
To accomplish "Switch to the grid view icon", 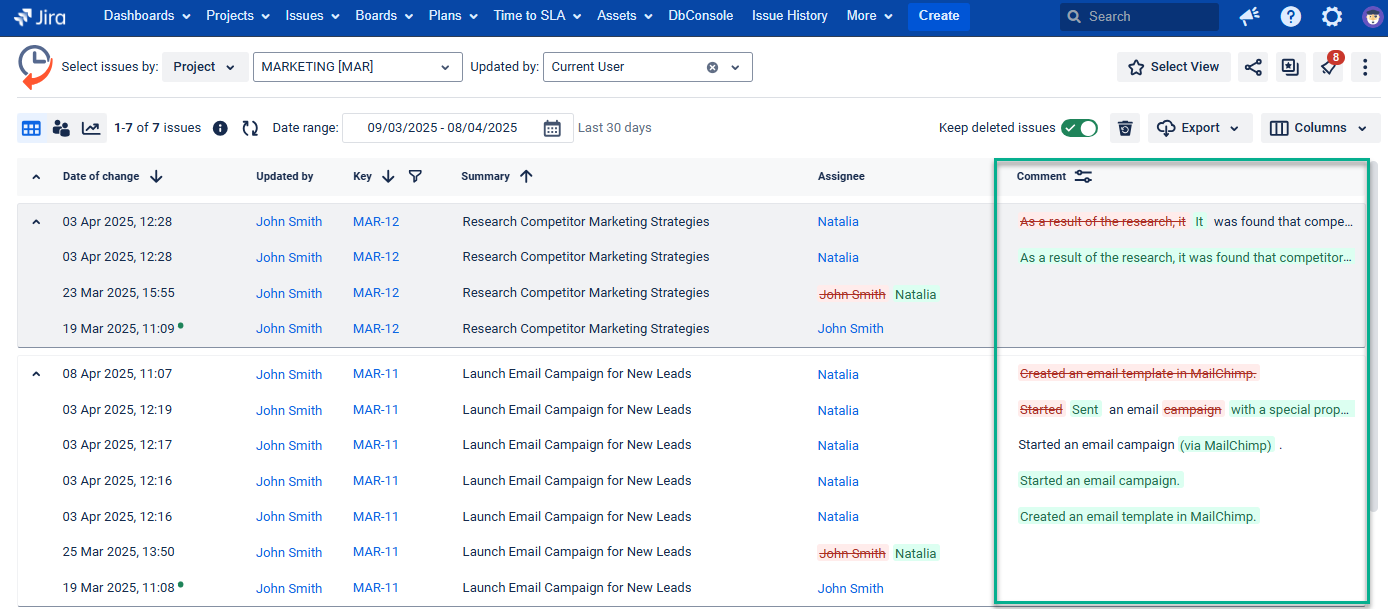I will pos(31,128).
